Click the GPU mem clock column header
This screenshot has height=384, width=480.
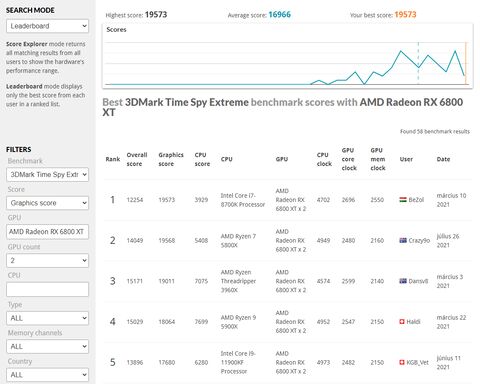tap(378, 159)
